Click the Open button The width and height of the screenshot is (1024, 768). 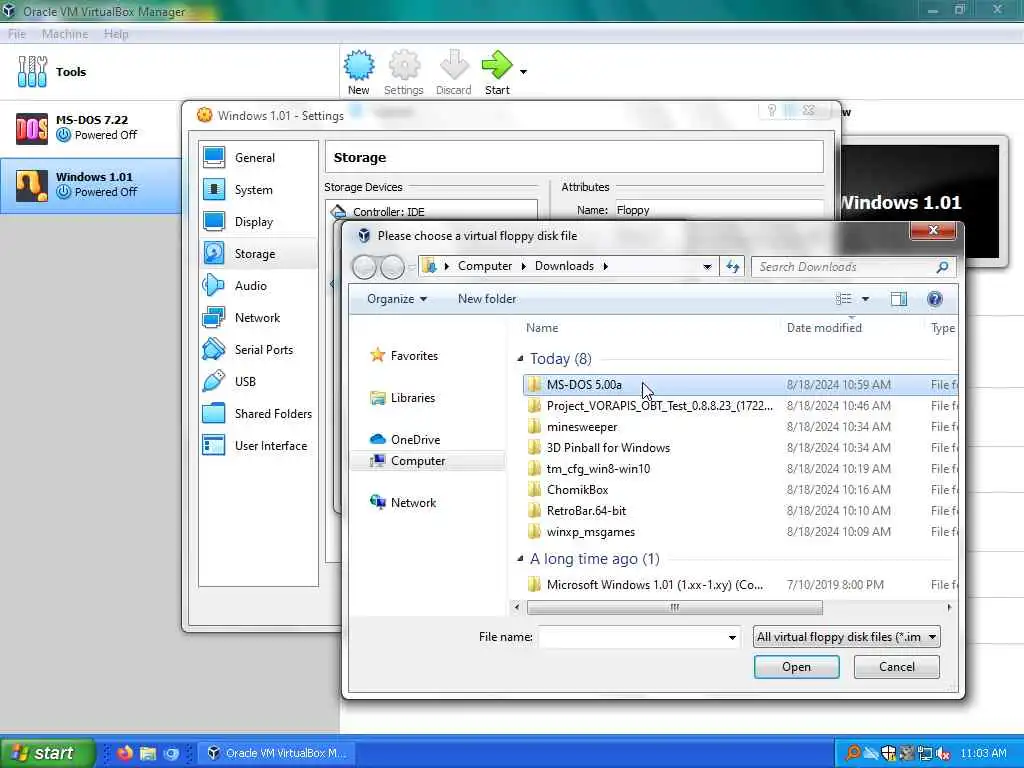coord(796,667)
